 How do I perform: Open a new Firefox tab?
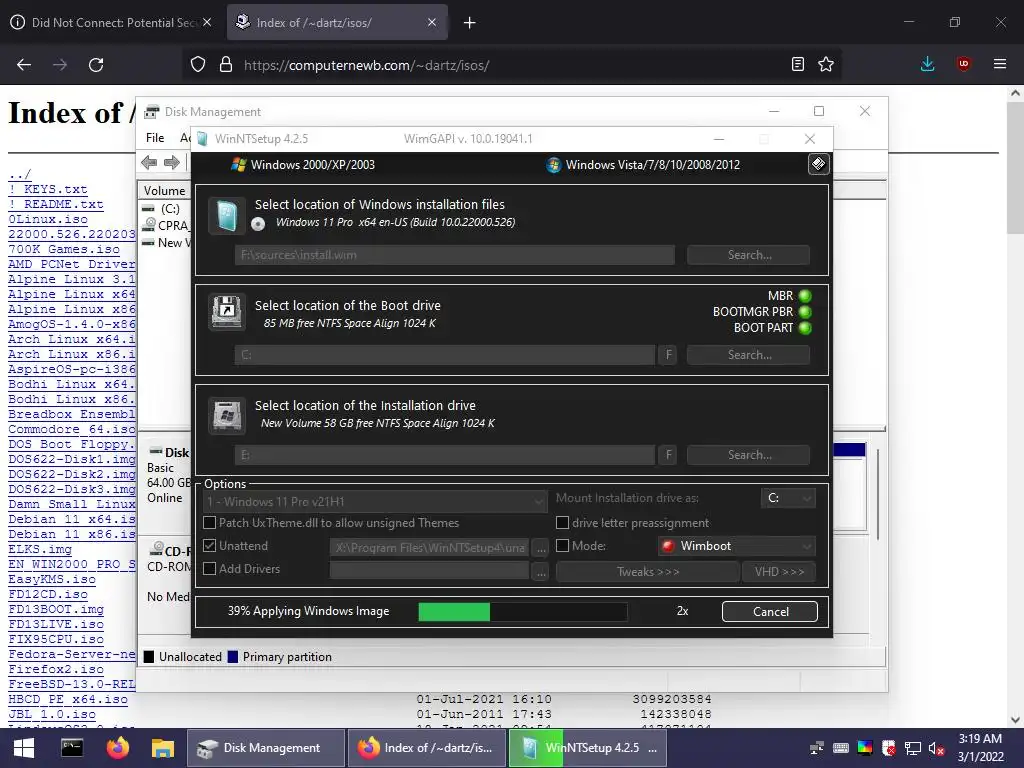tap(470, 23)
